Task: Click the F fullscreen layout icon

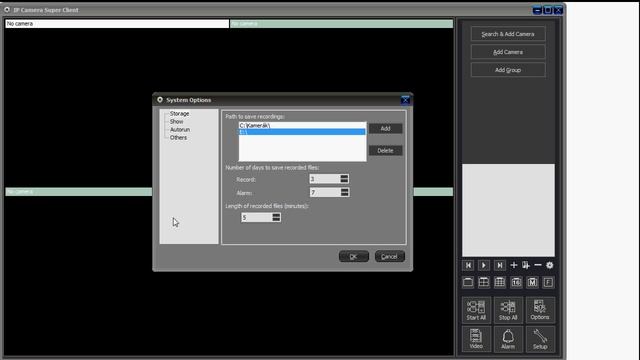Action: 548,282
